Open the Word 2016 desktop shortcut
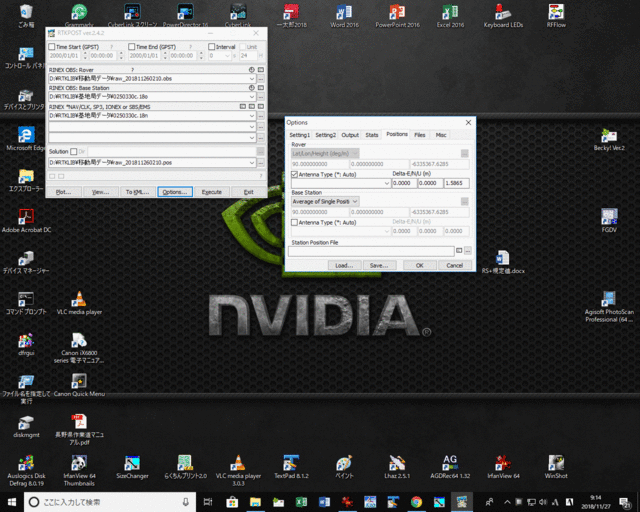The height and width of the screenshot is (512, 640). pyautogui.click(x=344, y=15)
